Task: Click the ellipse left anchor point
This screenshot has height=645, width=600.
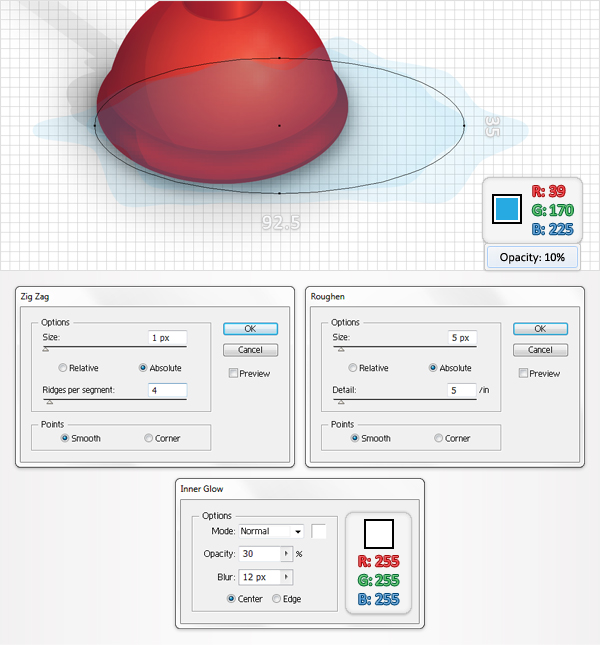Action: (x=95, y=125)
